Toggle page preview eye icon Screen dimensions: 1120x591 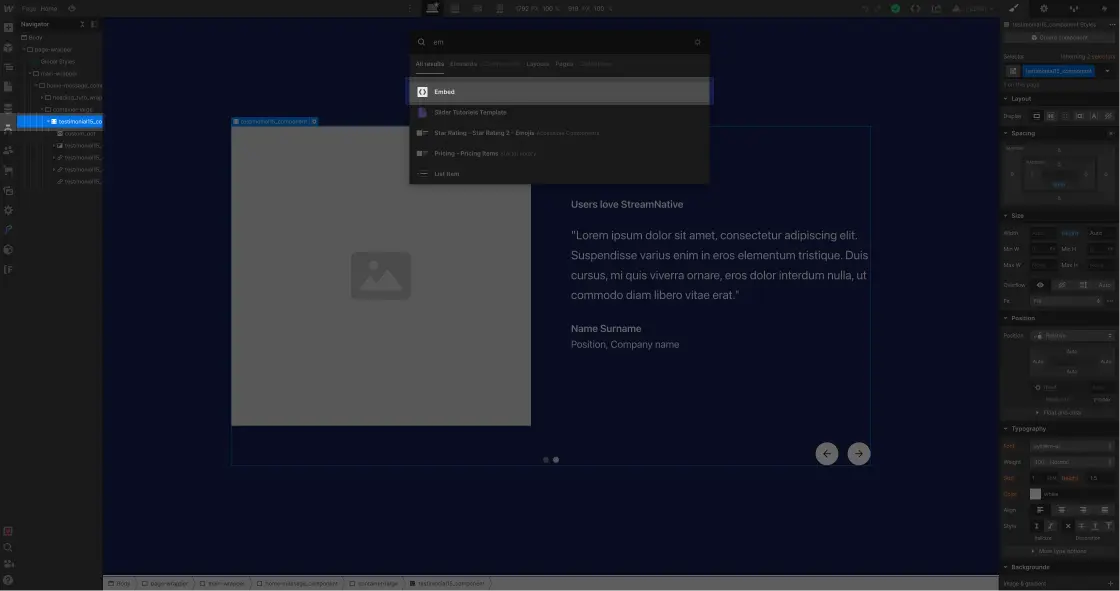click(x=71, y=9)
